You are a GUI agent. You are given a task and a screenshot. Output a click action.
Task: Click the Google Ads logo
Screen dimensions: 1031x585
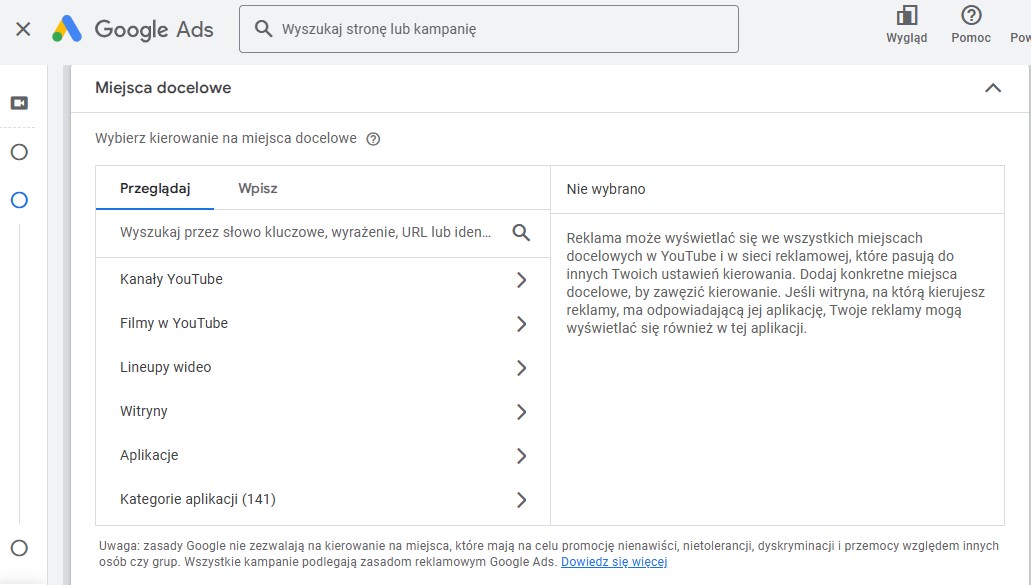point(133,29)
